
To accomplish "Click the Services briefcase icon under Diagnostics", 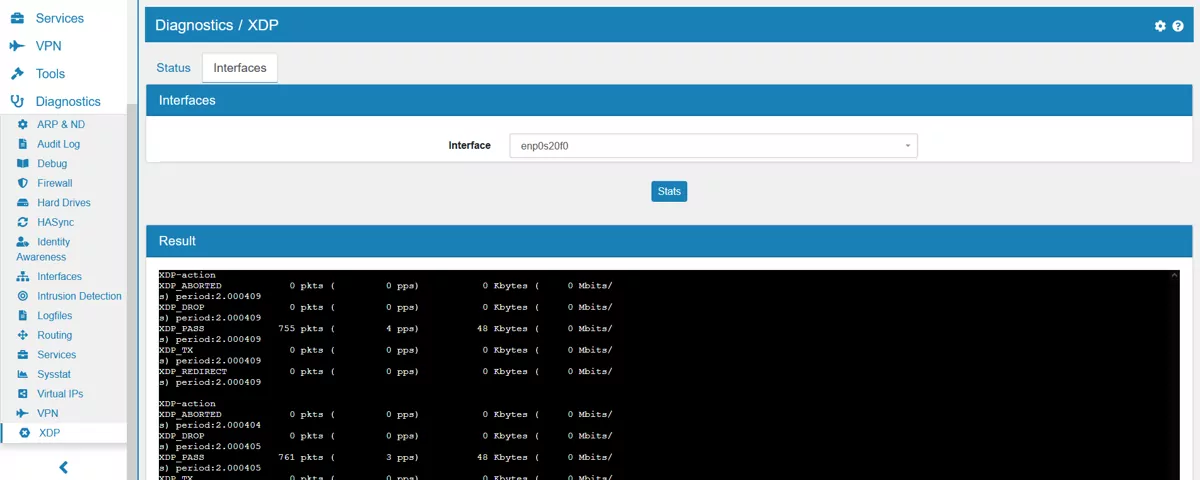I will (x=23, y=355).
